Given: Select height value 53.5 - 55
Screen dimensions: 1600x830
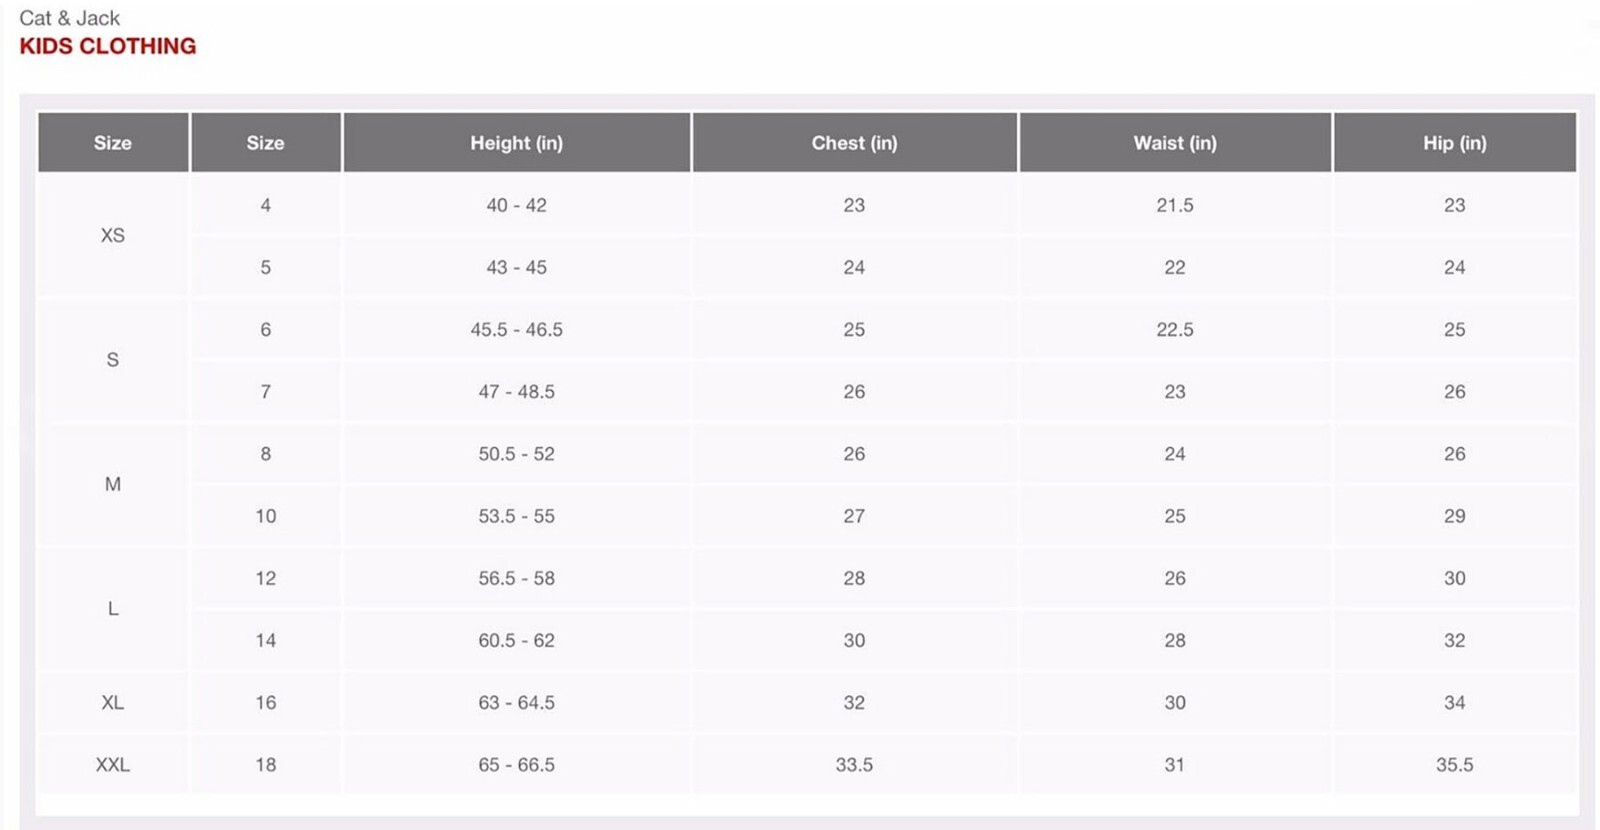Looking at the screenshot, I should [x=516, y=516].
